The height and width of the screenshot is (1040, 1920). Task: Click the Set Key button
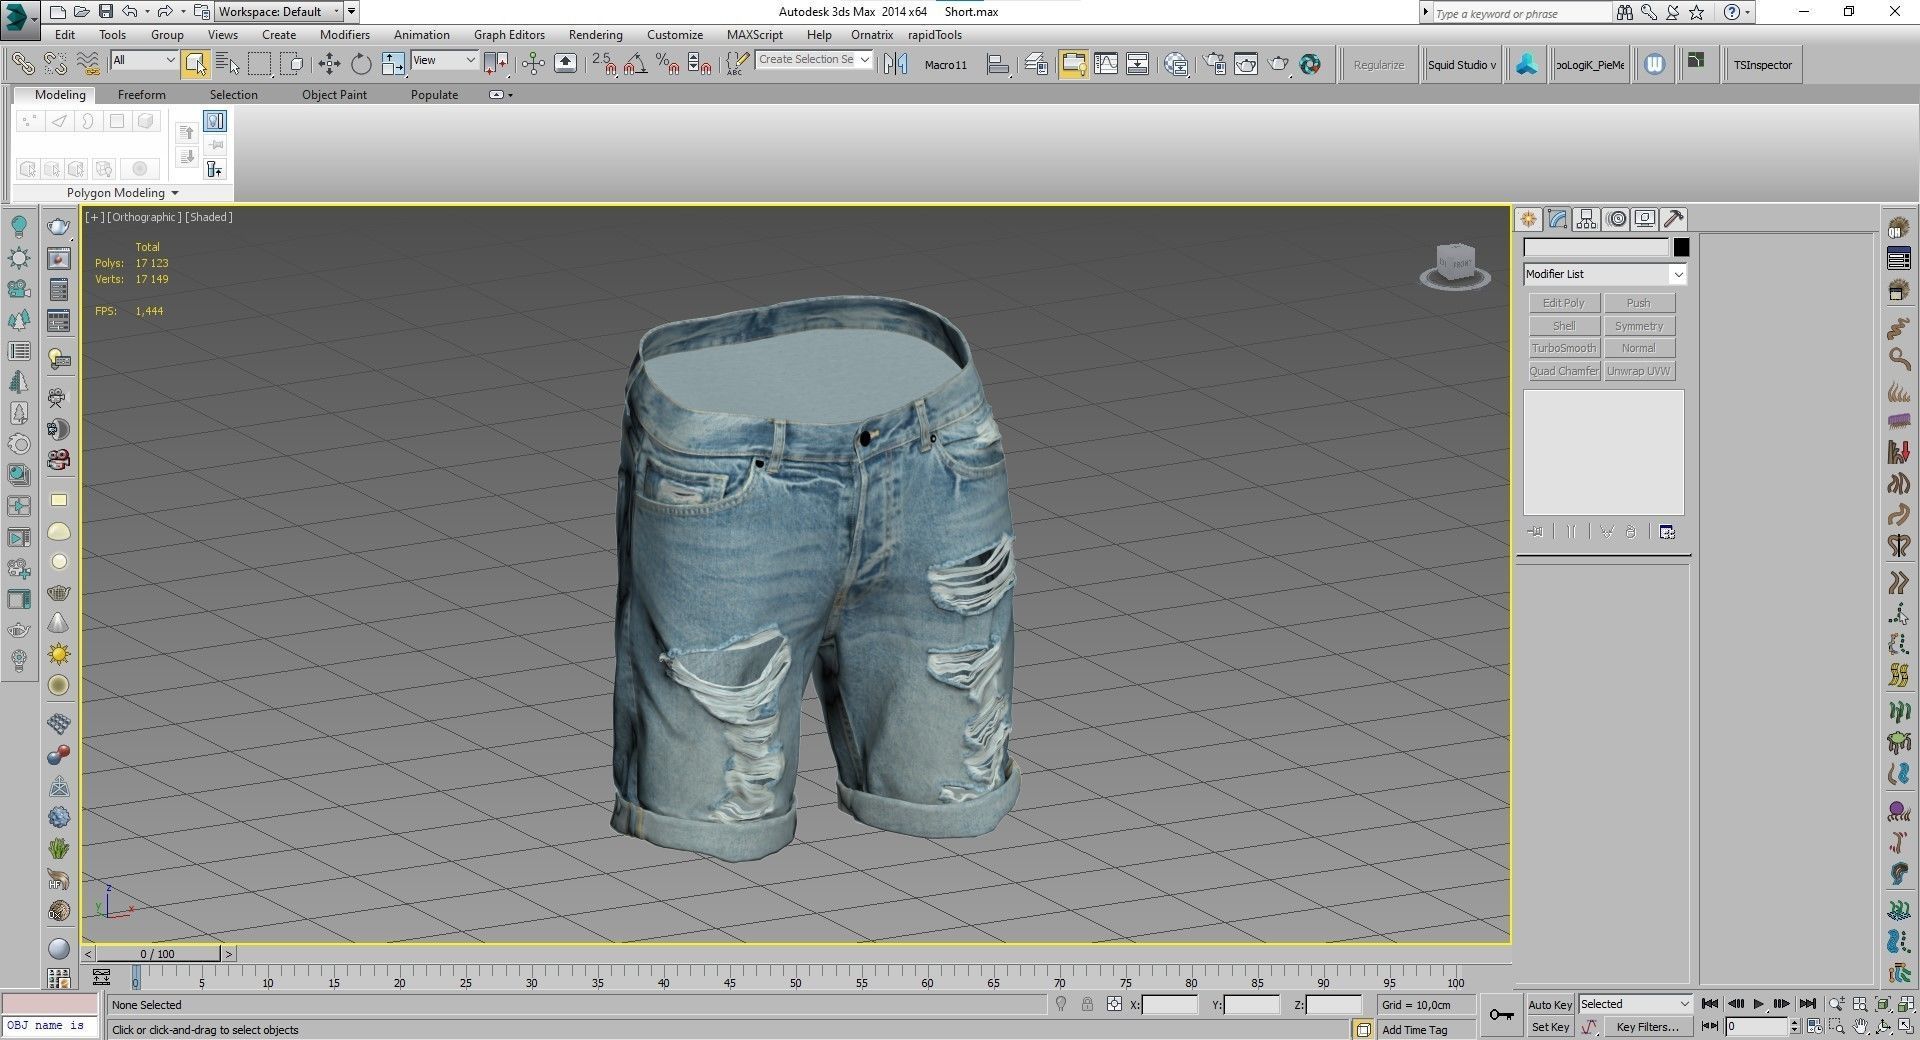coord(1550,1027)
